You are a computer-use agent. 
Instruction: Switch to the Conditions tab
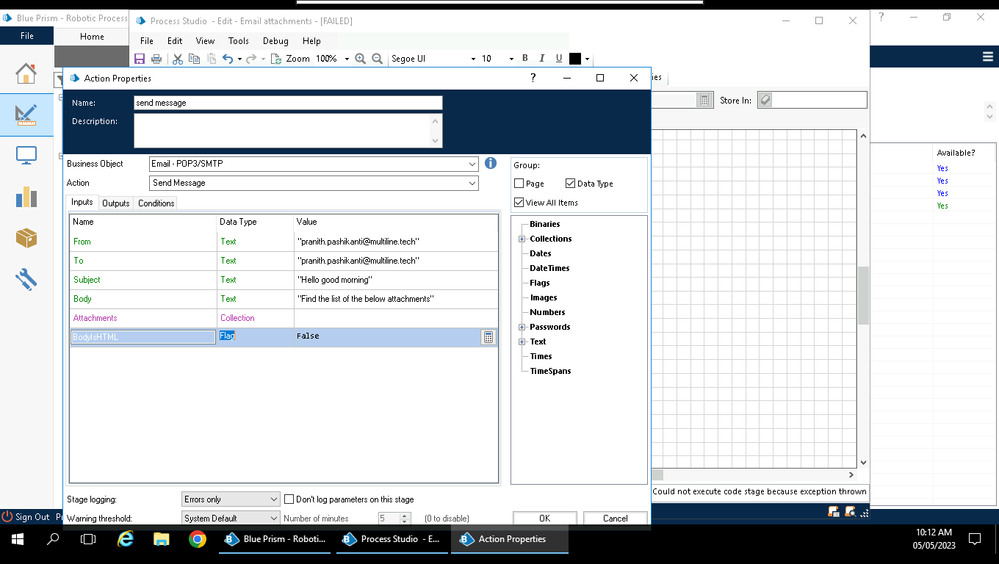(156, 203)
